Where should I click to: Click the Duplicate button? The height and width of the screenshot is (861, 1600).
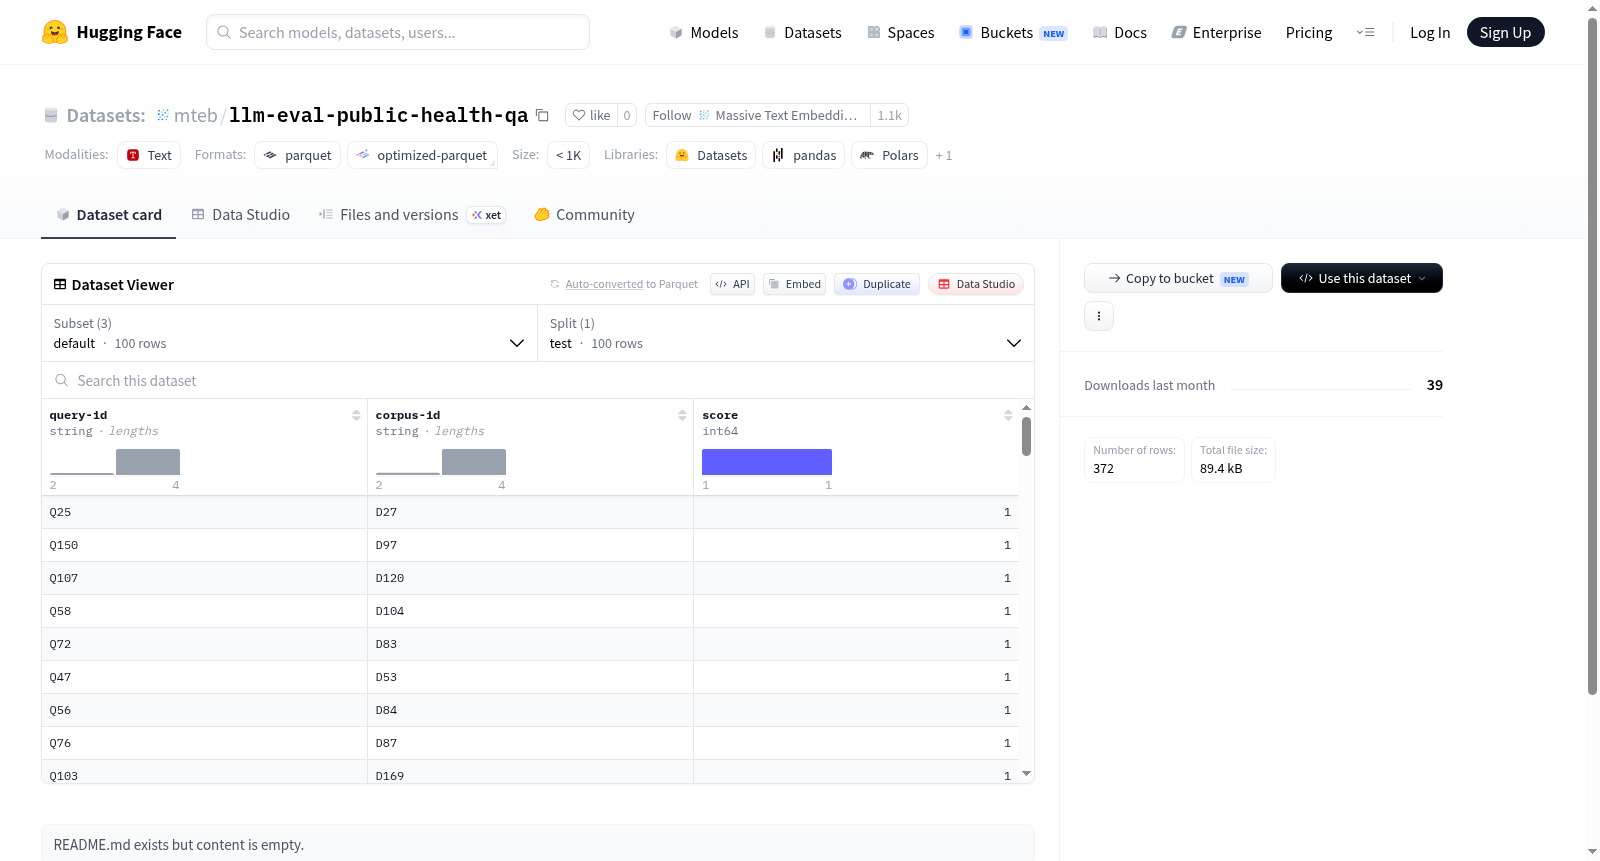(x=877, y=284)
